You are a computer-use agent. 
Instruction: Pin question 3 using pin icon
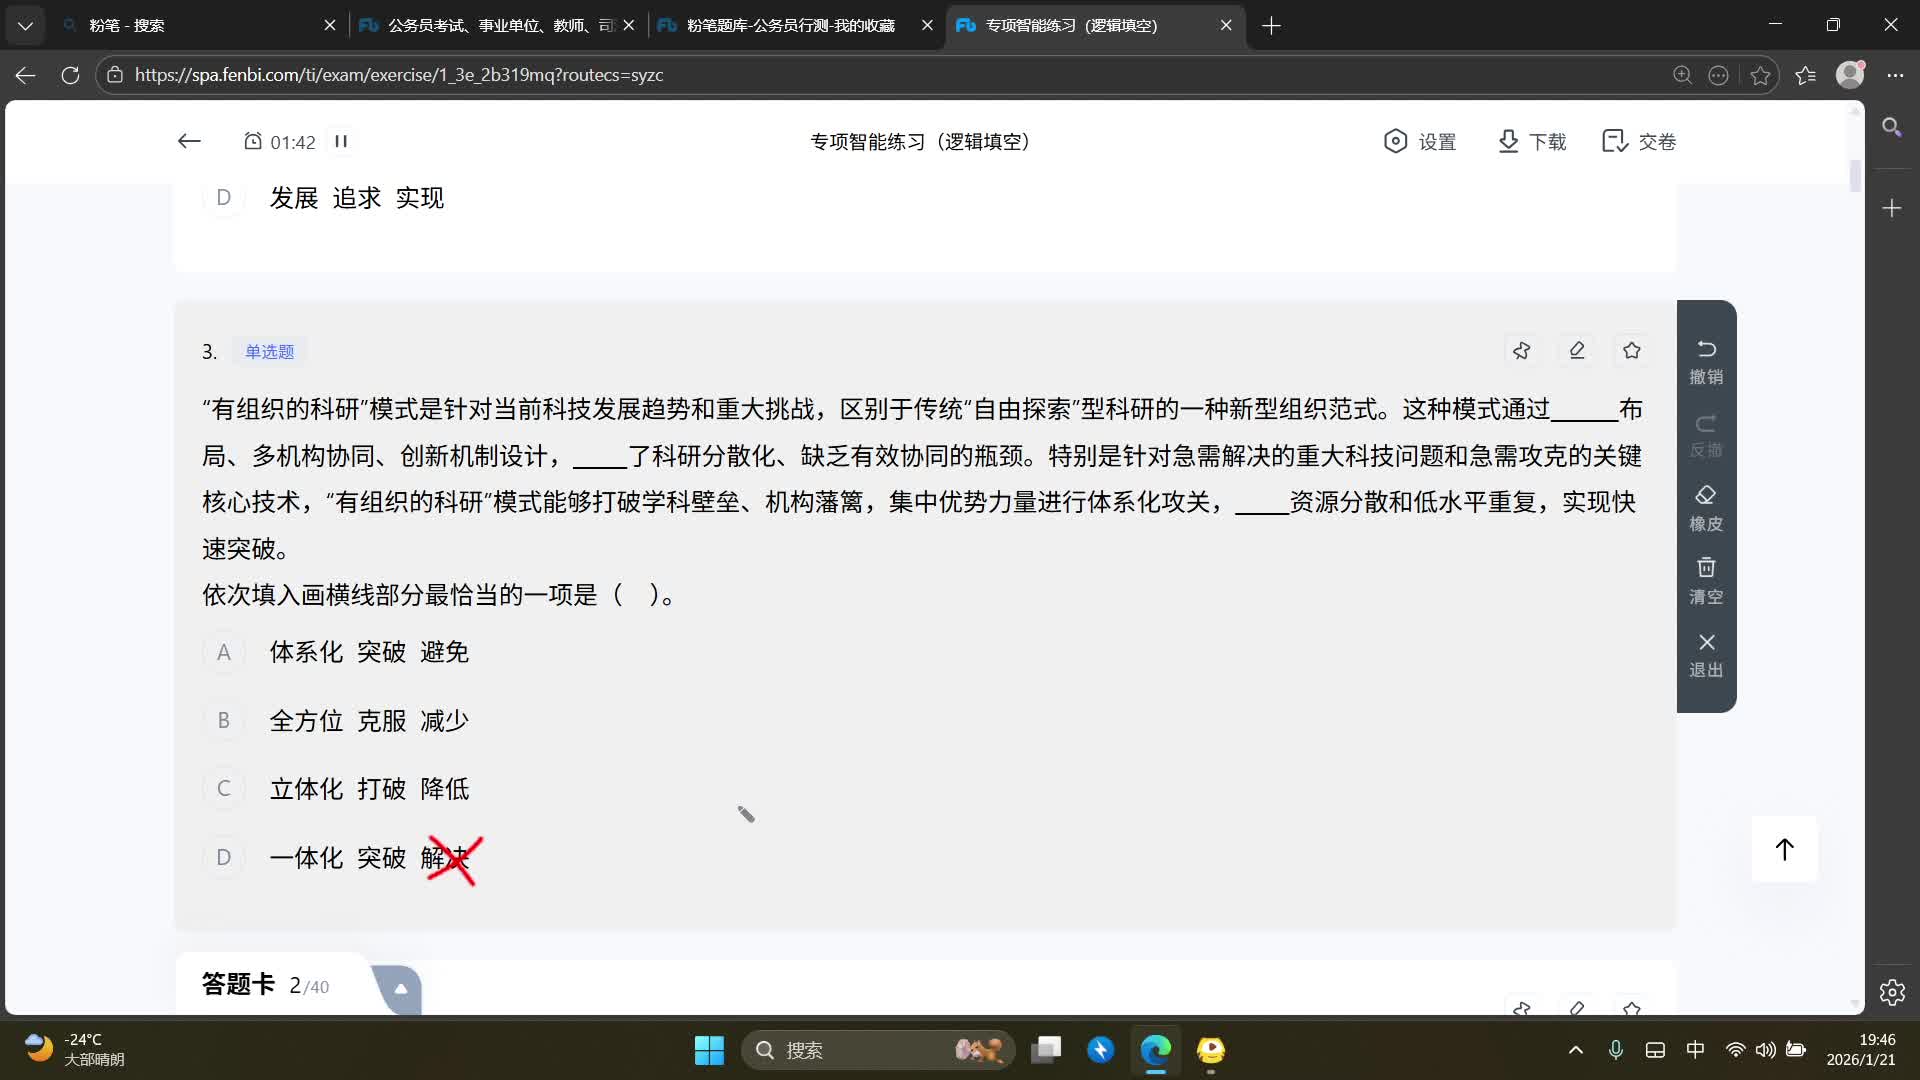point(1521,351)
